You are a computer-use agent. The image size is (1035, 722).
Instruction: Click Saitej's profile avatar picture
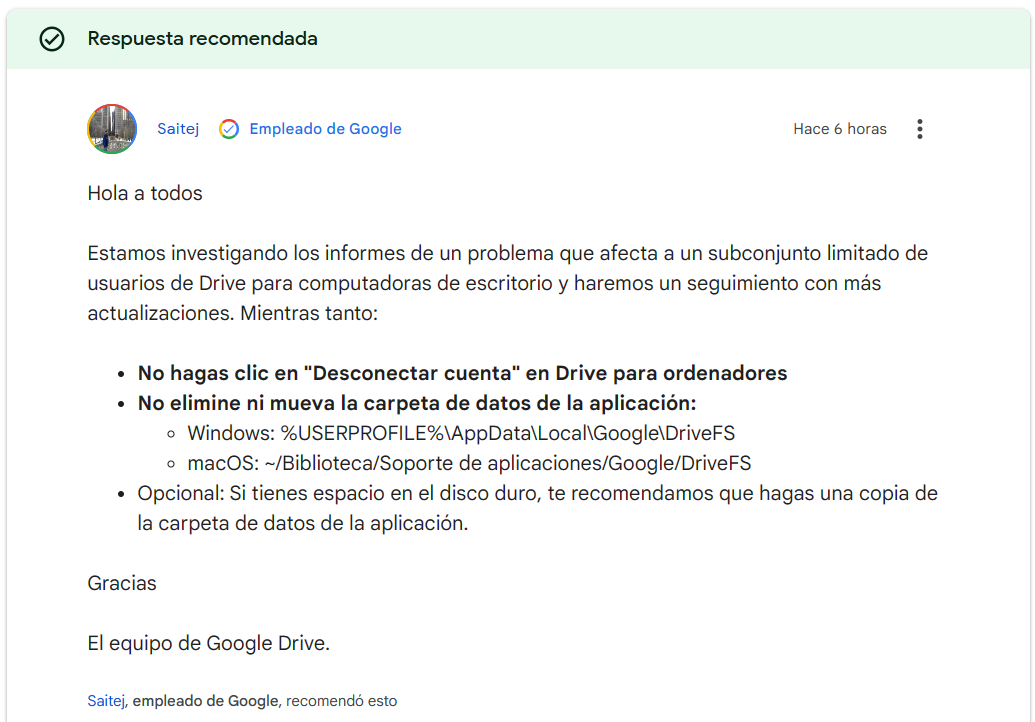pyautogui.click(x=112, y=129)
